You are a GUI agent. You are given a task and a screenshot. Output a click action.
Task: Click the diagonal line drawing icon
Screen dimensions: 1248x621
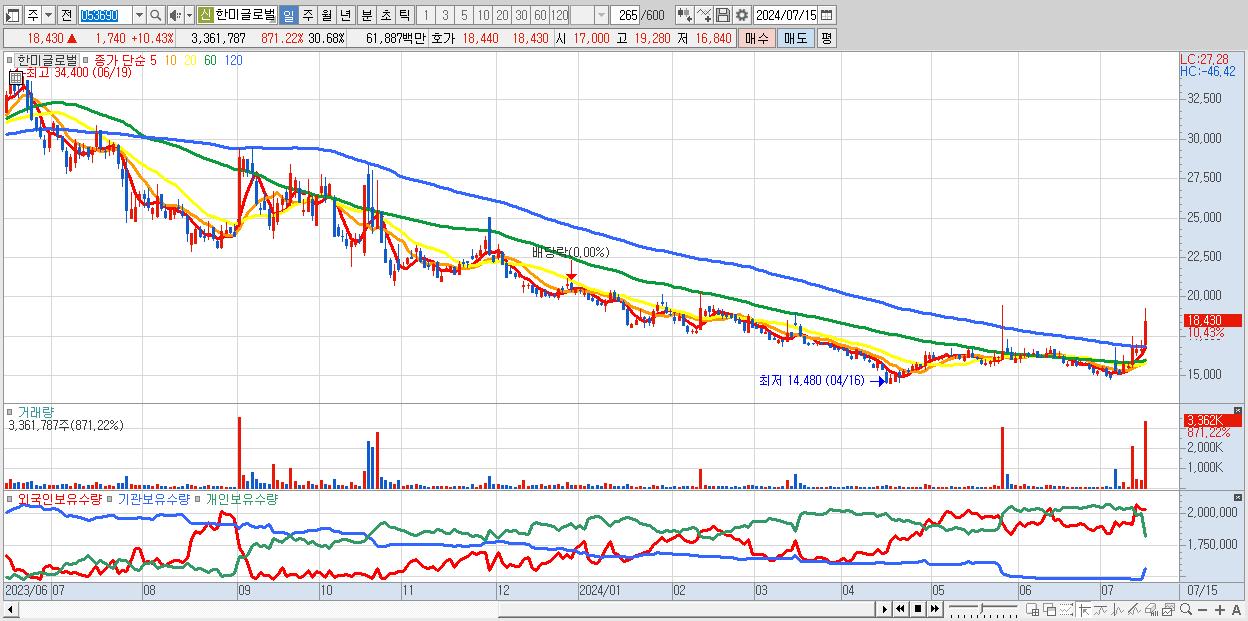click(x=1134, y=609)
